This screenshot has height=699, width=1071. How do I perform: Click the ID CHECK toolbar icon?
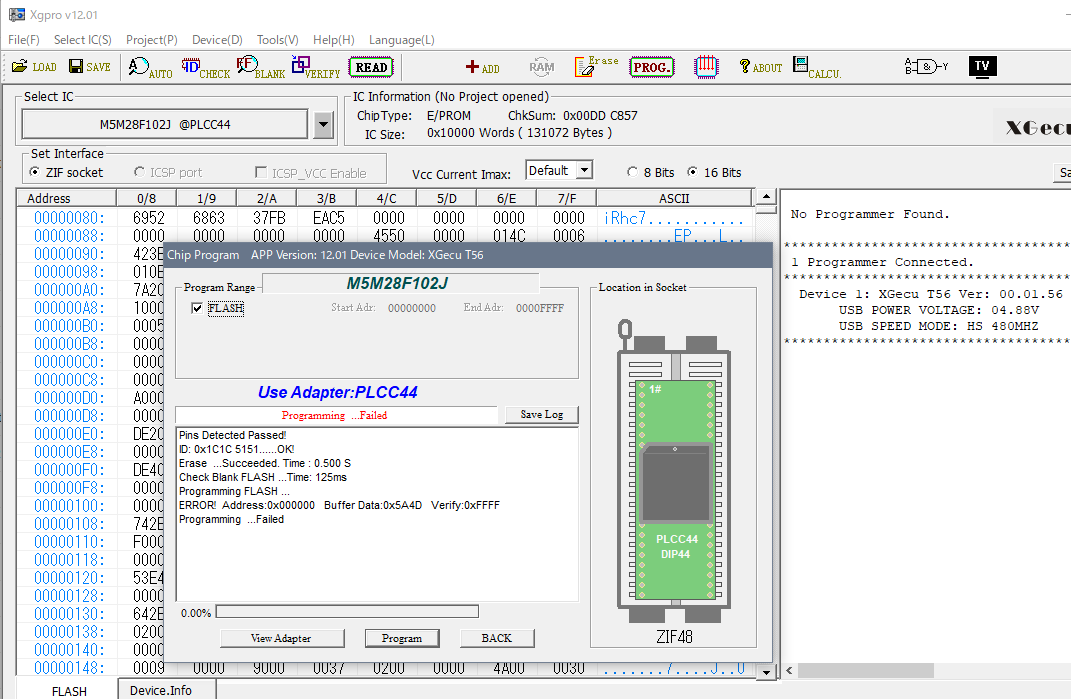point(205,68)
